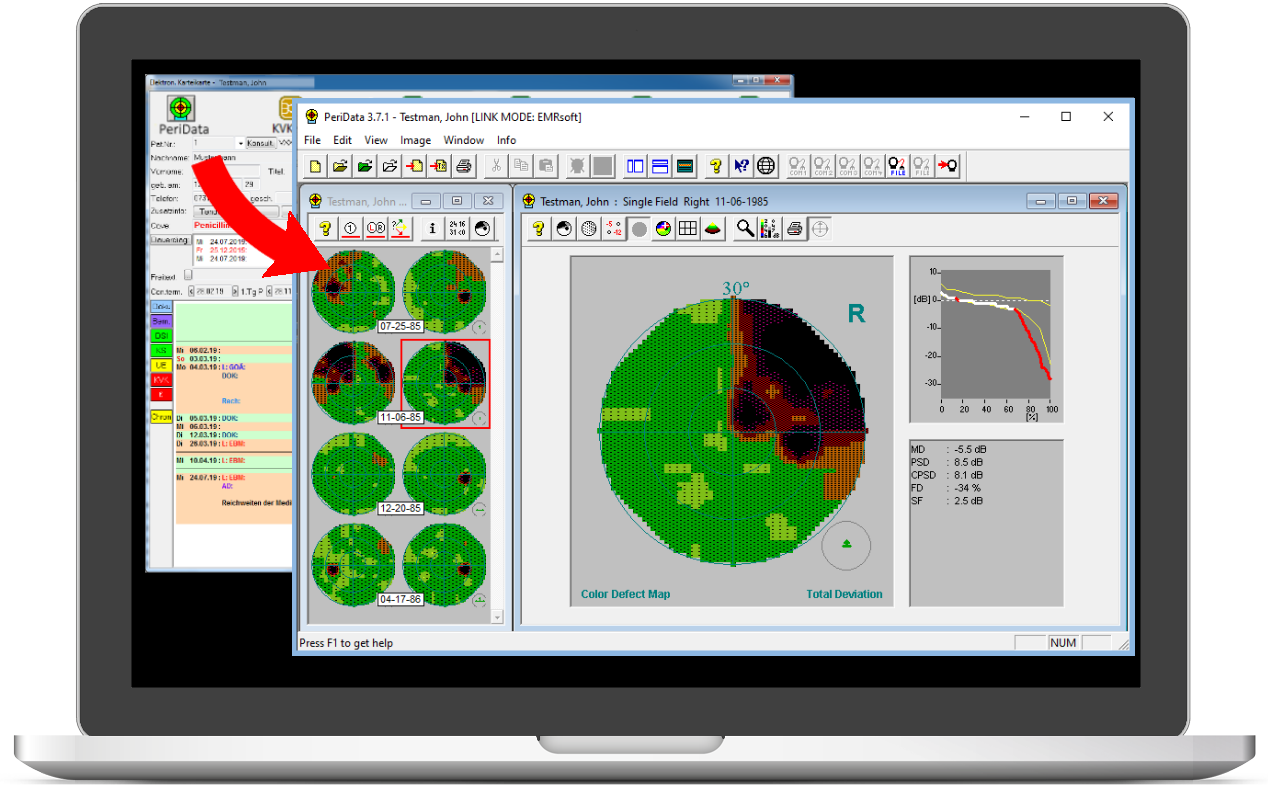Open the Edit menu

[342, 140]
